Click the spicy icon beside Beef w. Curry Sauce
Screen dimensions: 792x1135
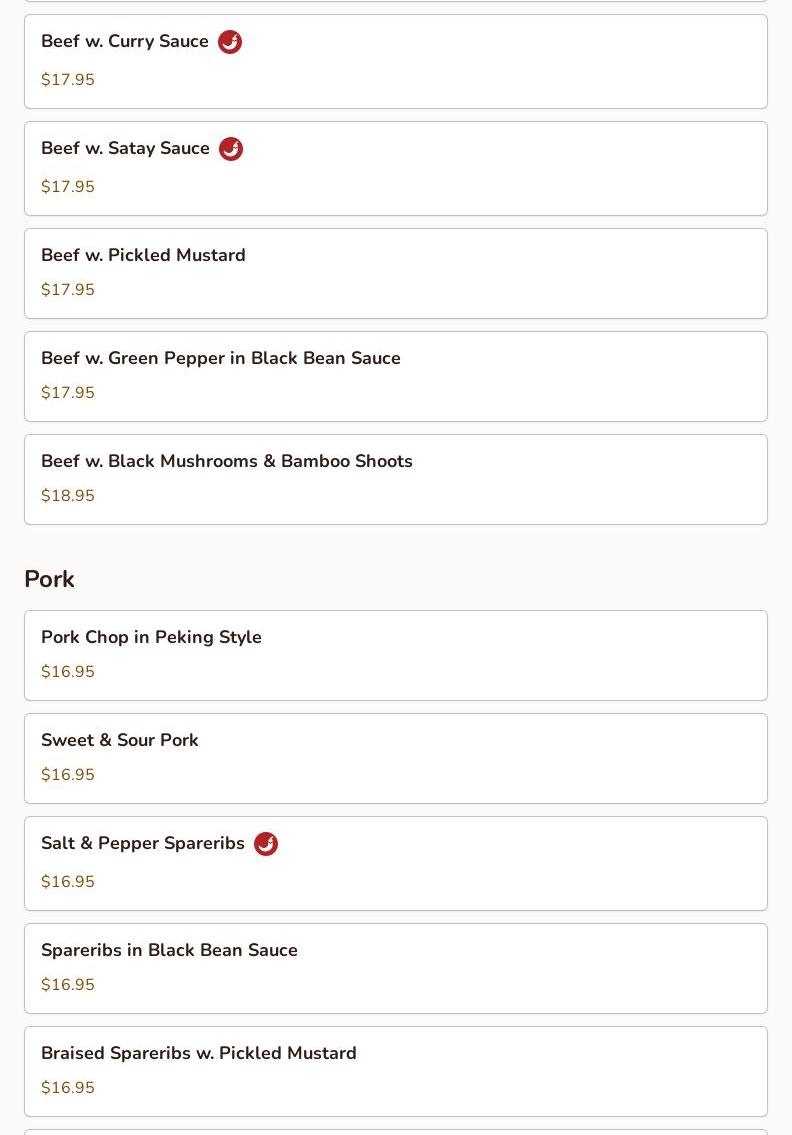tap(230, 42)
